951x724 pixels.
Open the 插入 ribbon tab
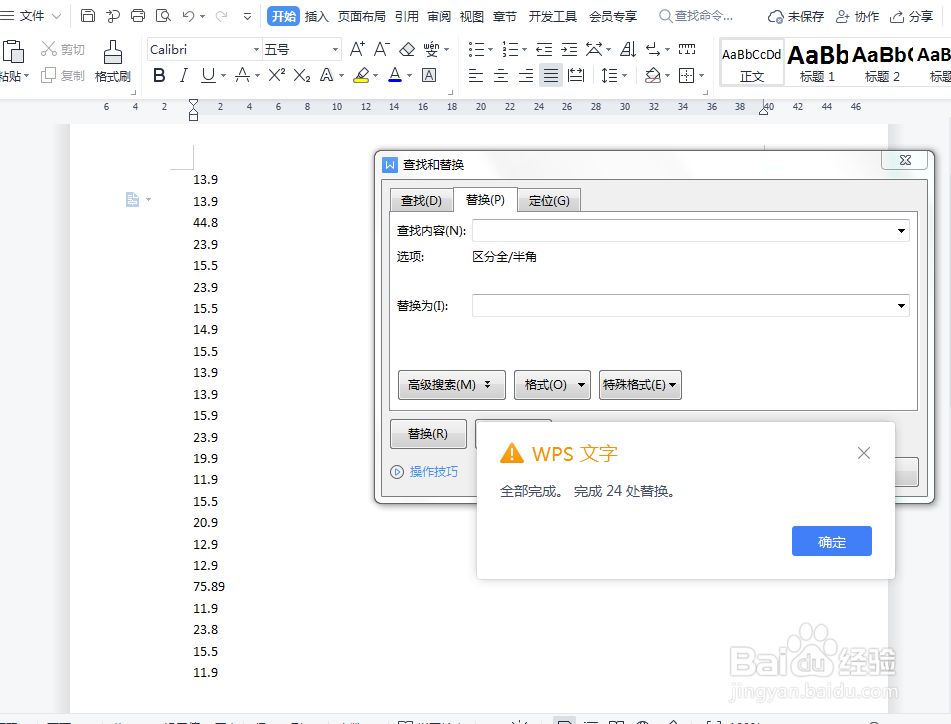(x=317, y=16)
